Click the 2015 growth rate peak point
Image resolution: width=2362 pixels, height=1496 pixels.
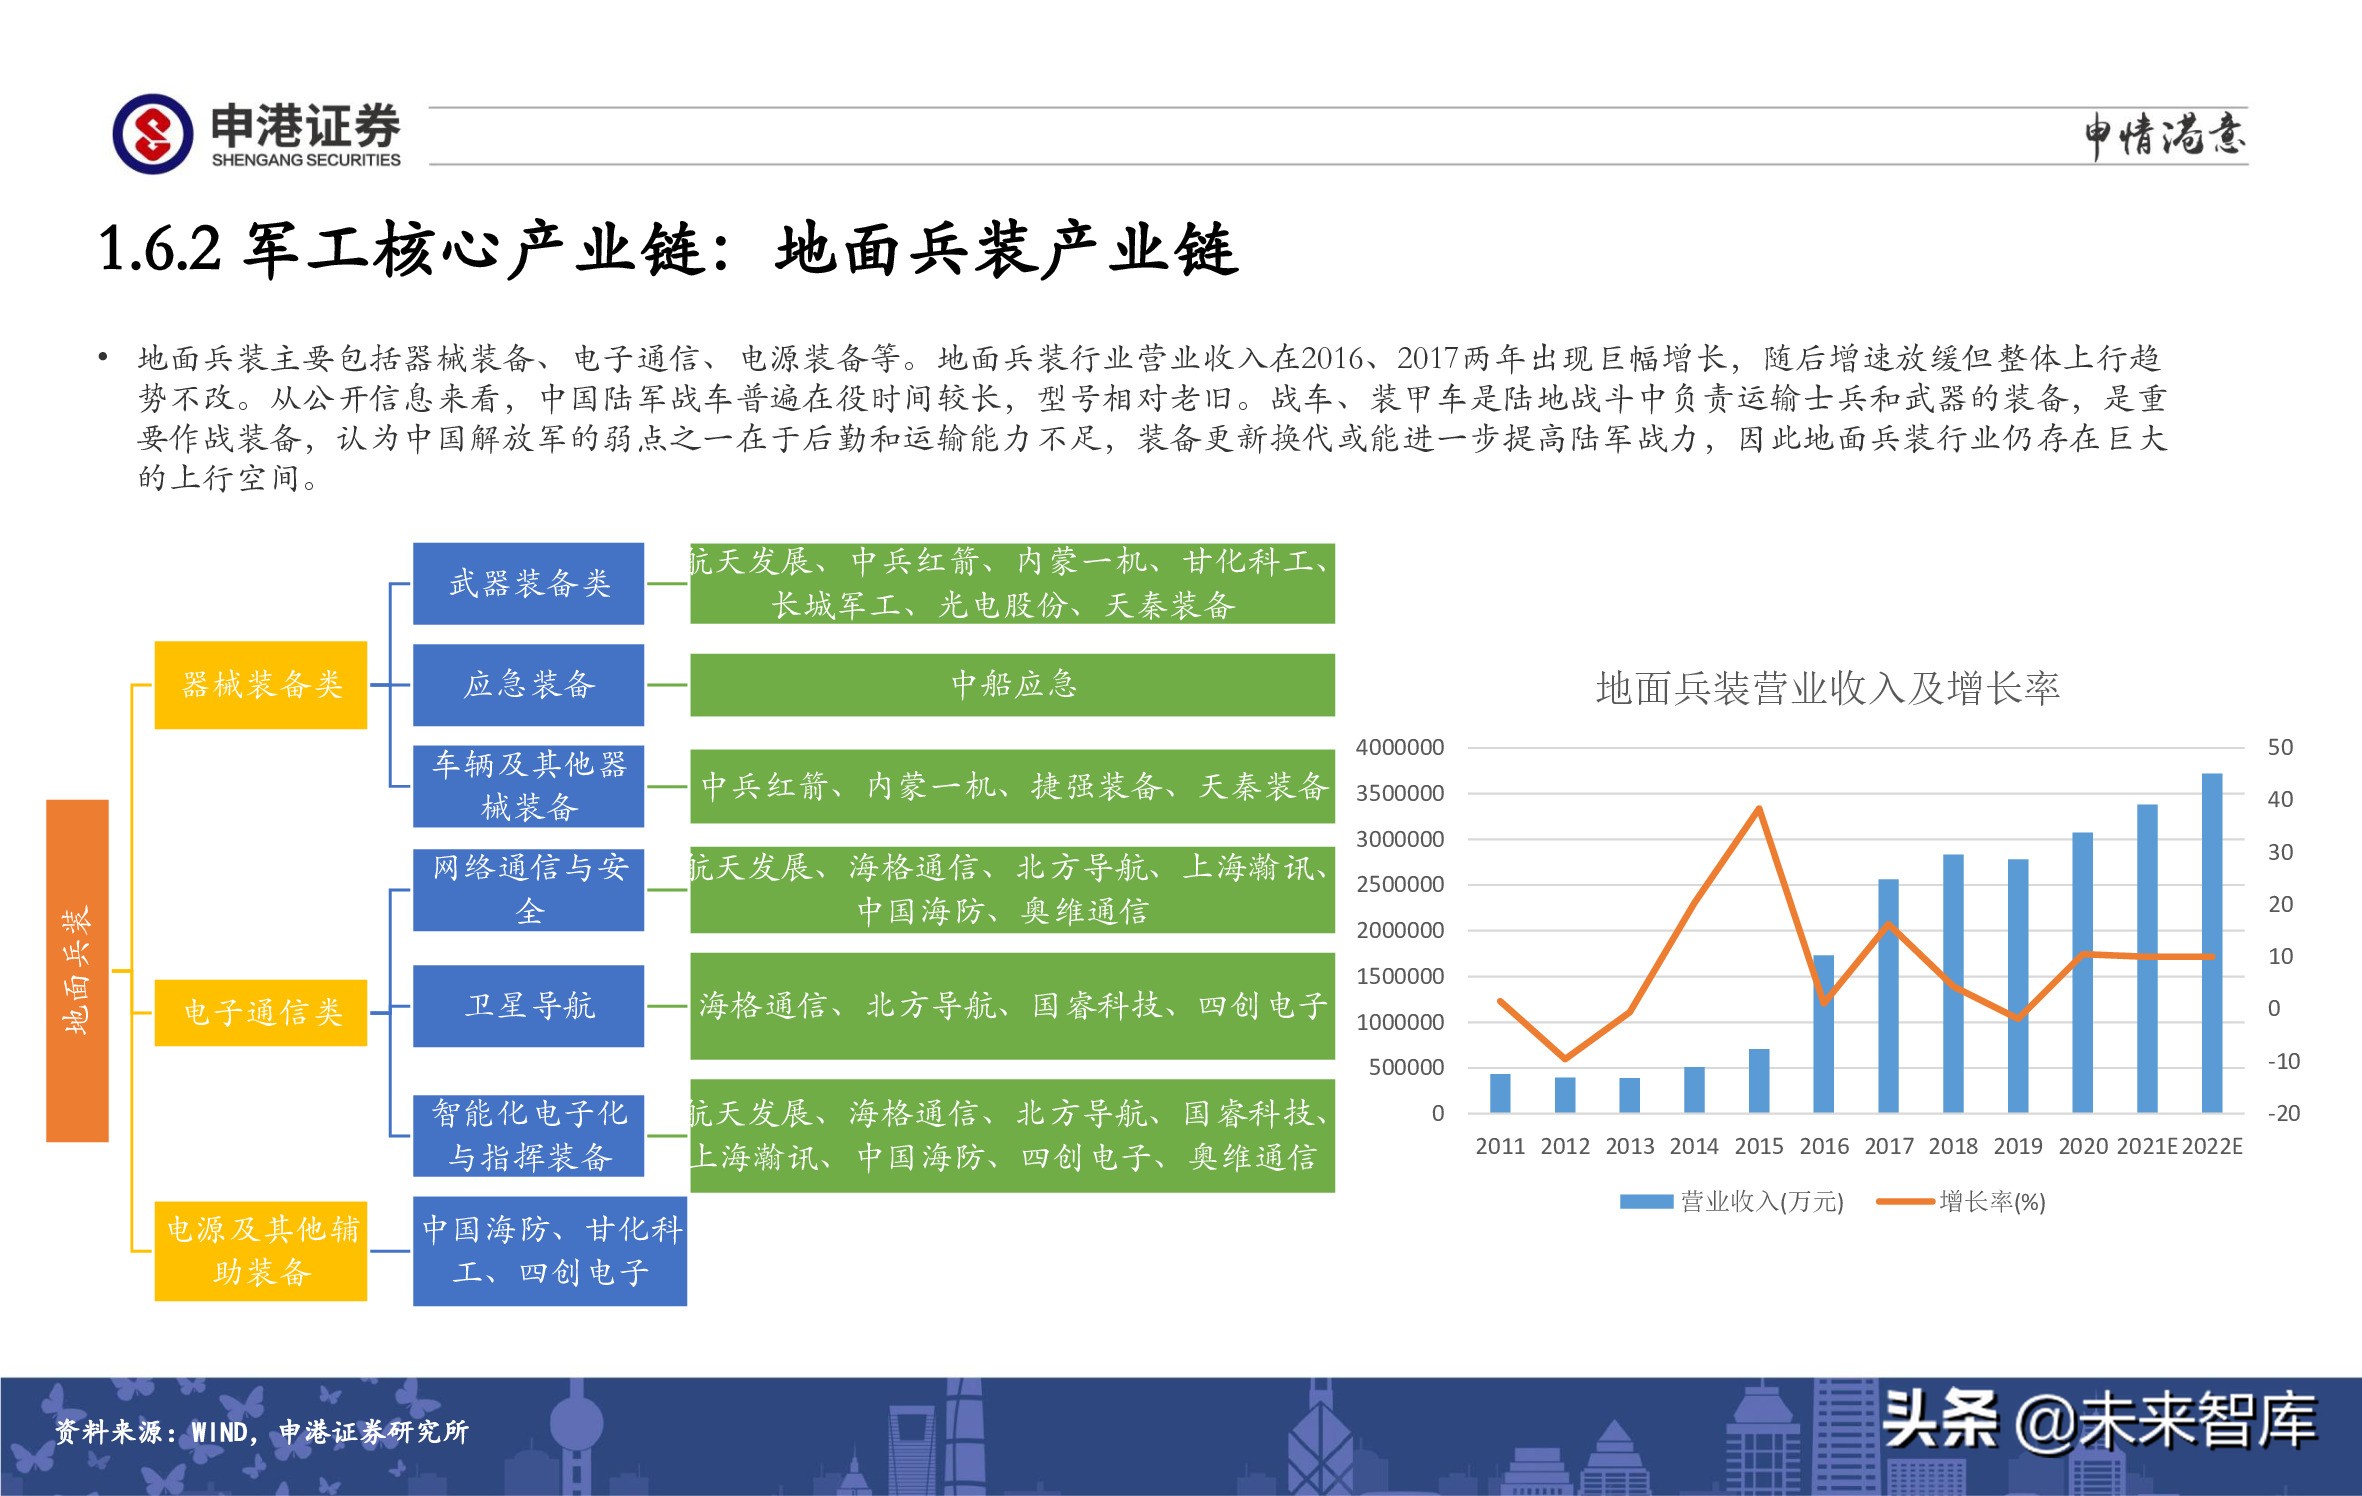click(1759, 808)
